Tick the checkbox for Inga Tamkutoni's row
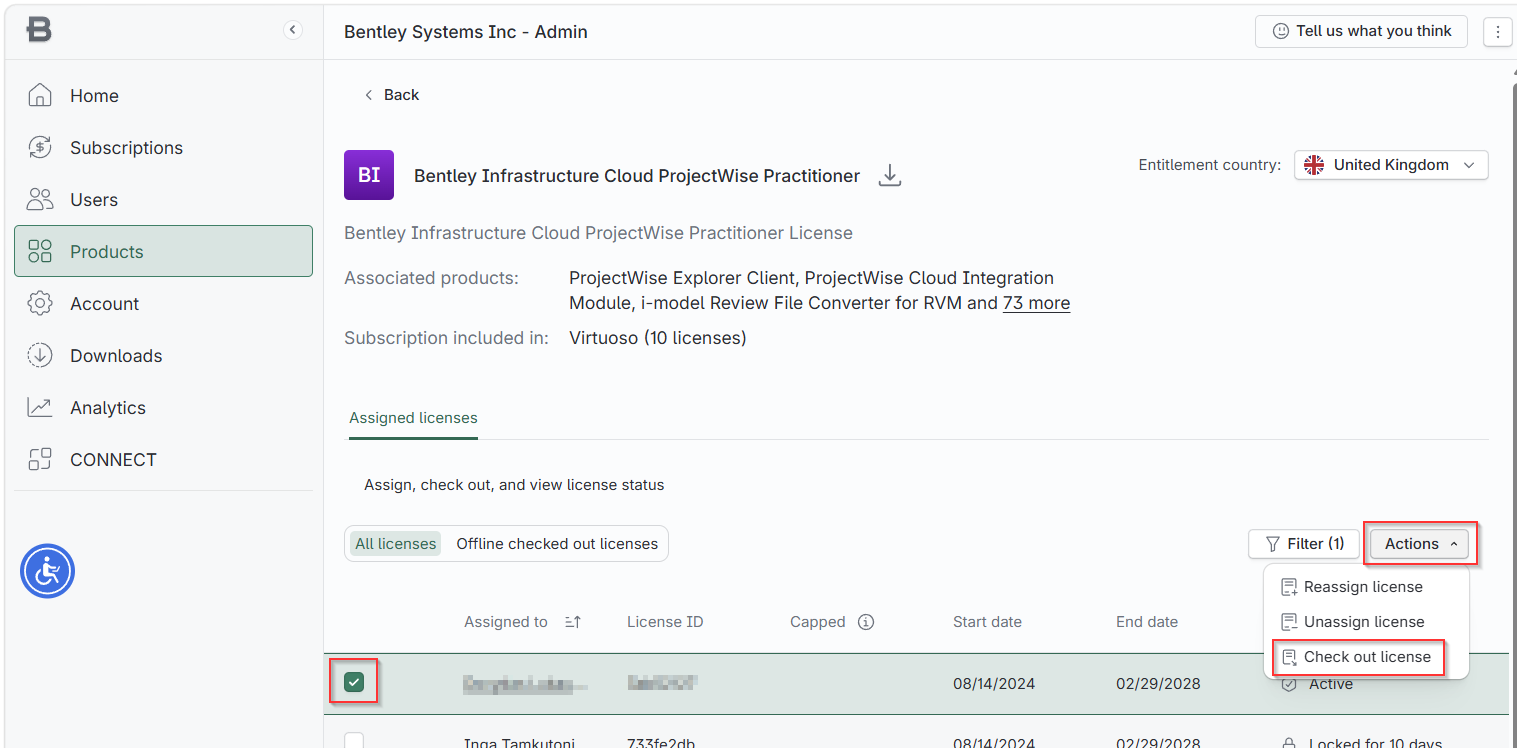Screen dimensions: 1517x748 coord(354,741)
